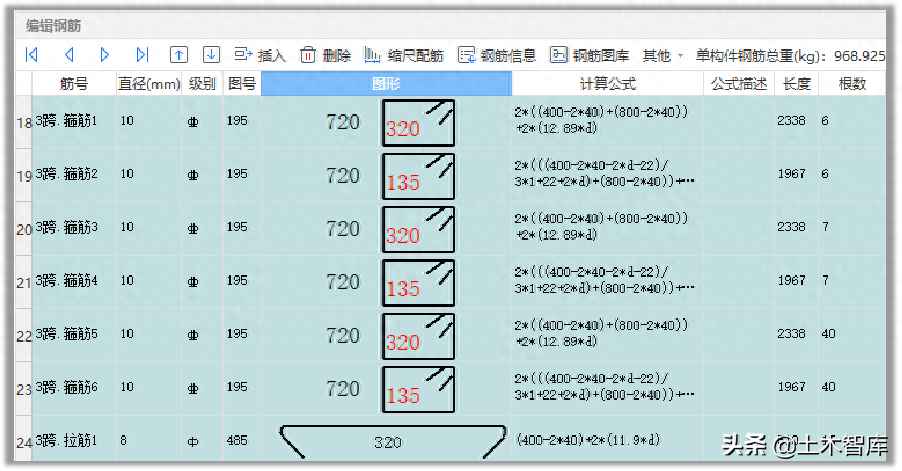Click drawing number 485 in row 24

click(237, 441)
